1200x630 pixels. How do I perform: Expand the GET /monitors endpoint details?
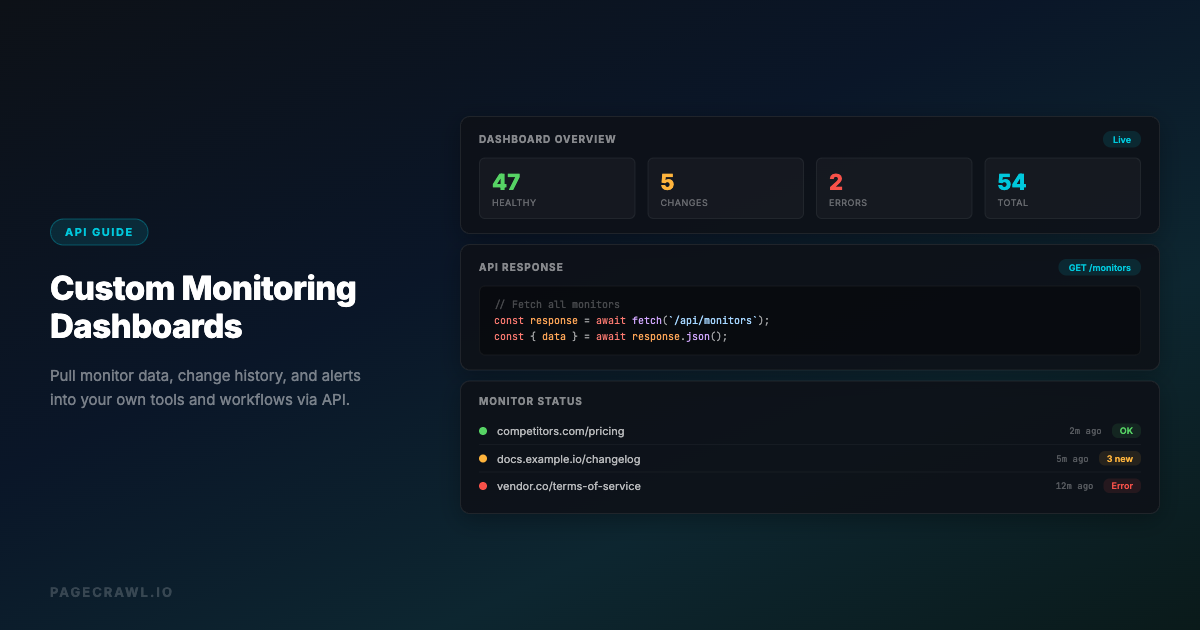(x=1100, y=267)
